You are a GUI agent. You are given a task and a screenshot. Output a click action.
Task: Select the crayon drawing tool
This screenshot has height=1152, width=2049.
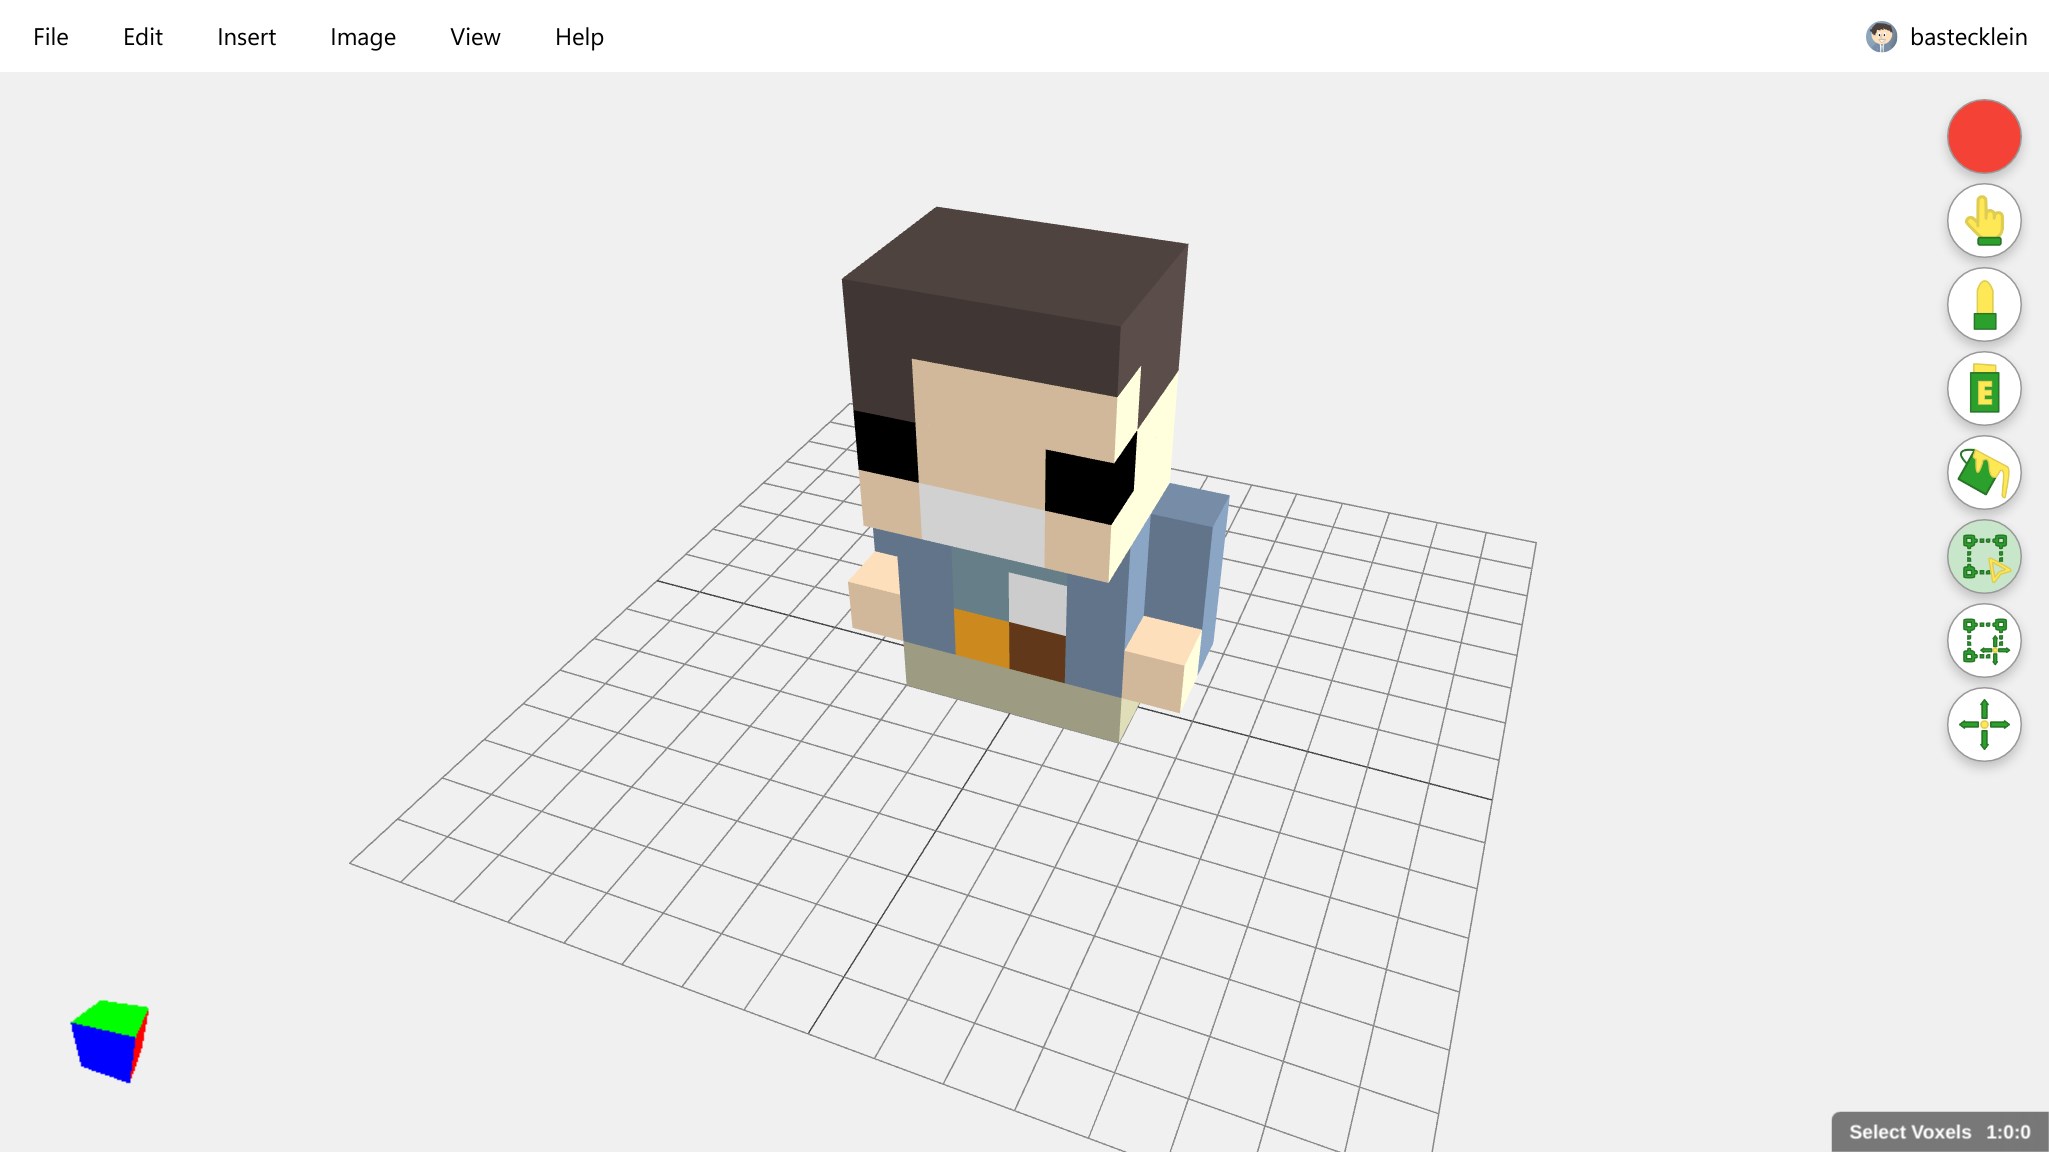(1985, 305)
